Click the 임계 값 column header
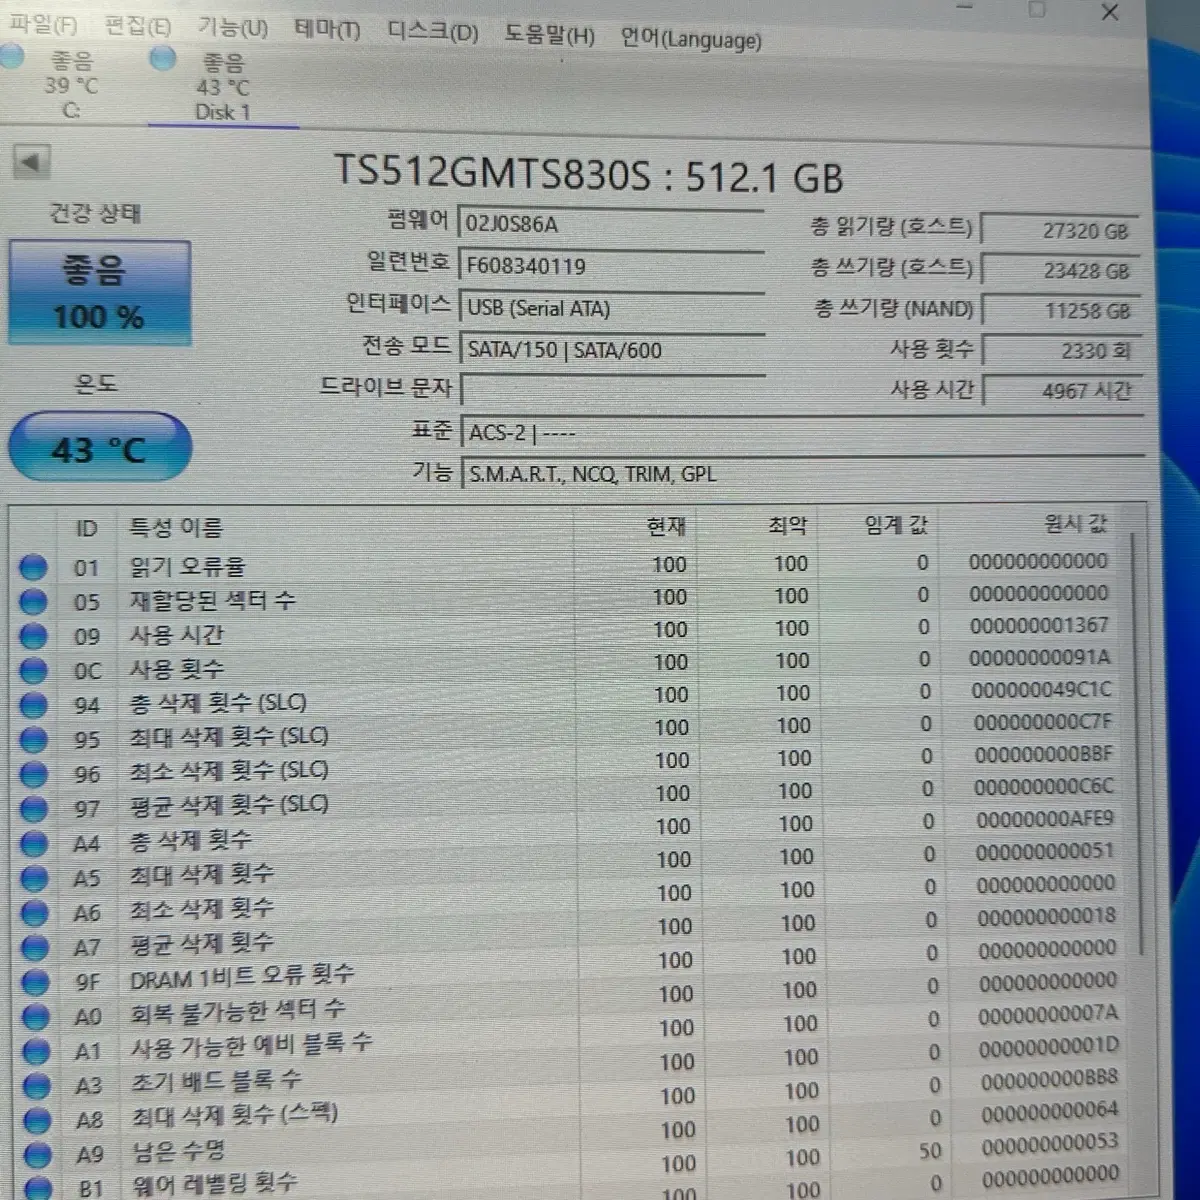The width and height of the screenshot is (1200, 1200). point(896,524)
